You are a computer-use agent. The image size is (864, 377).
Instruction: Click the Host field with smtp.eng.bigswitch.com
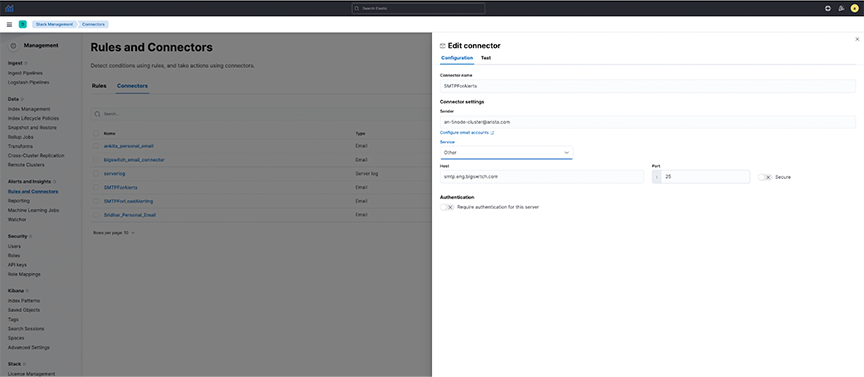pyautogui.click(x=542, y=177)
